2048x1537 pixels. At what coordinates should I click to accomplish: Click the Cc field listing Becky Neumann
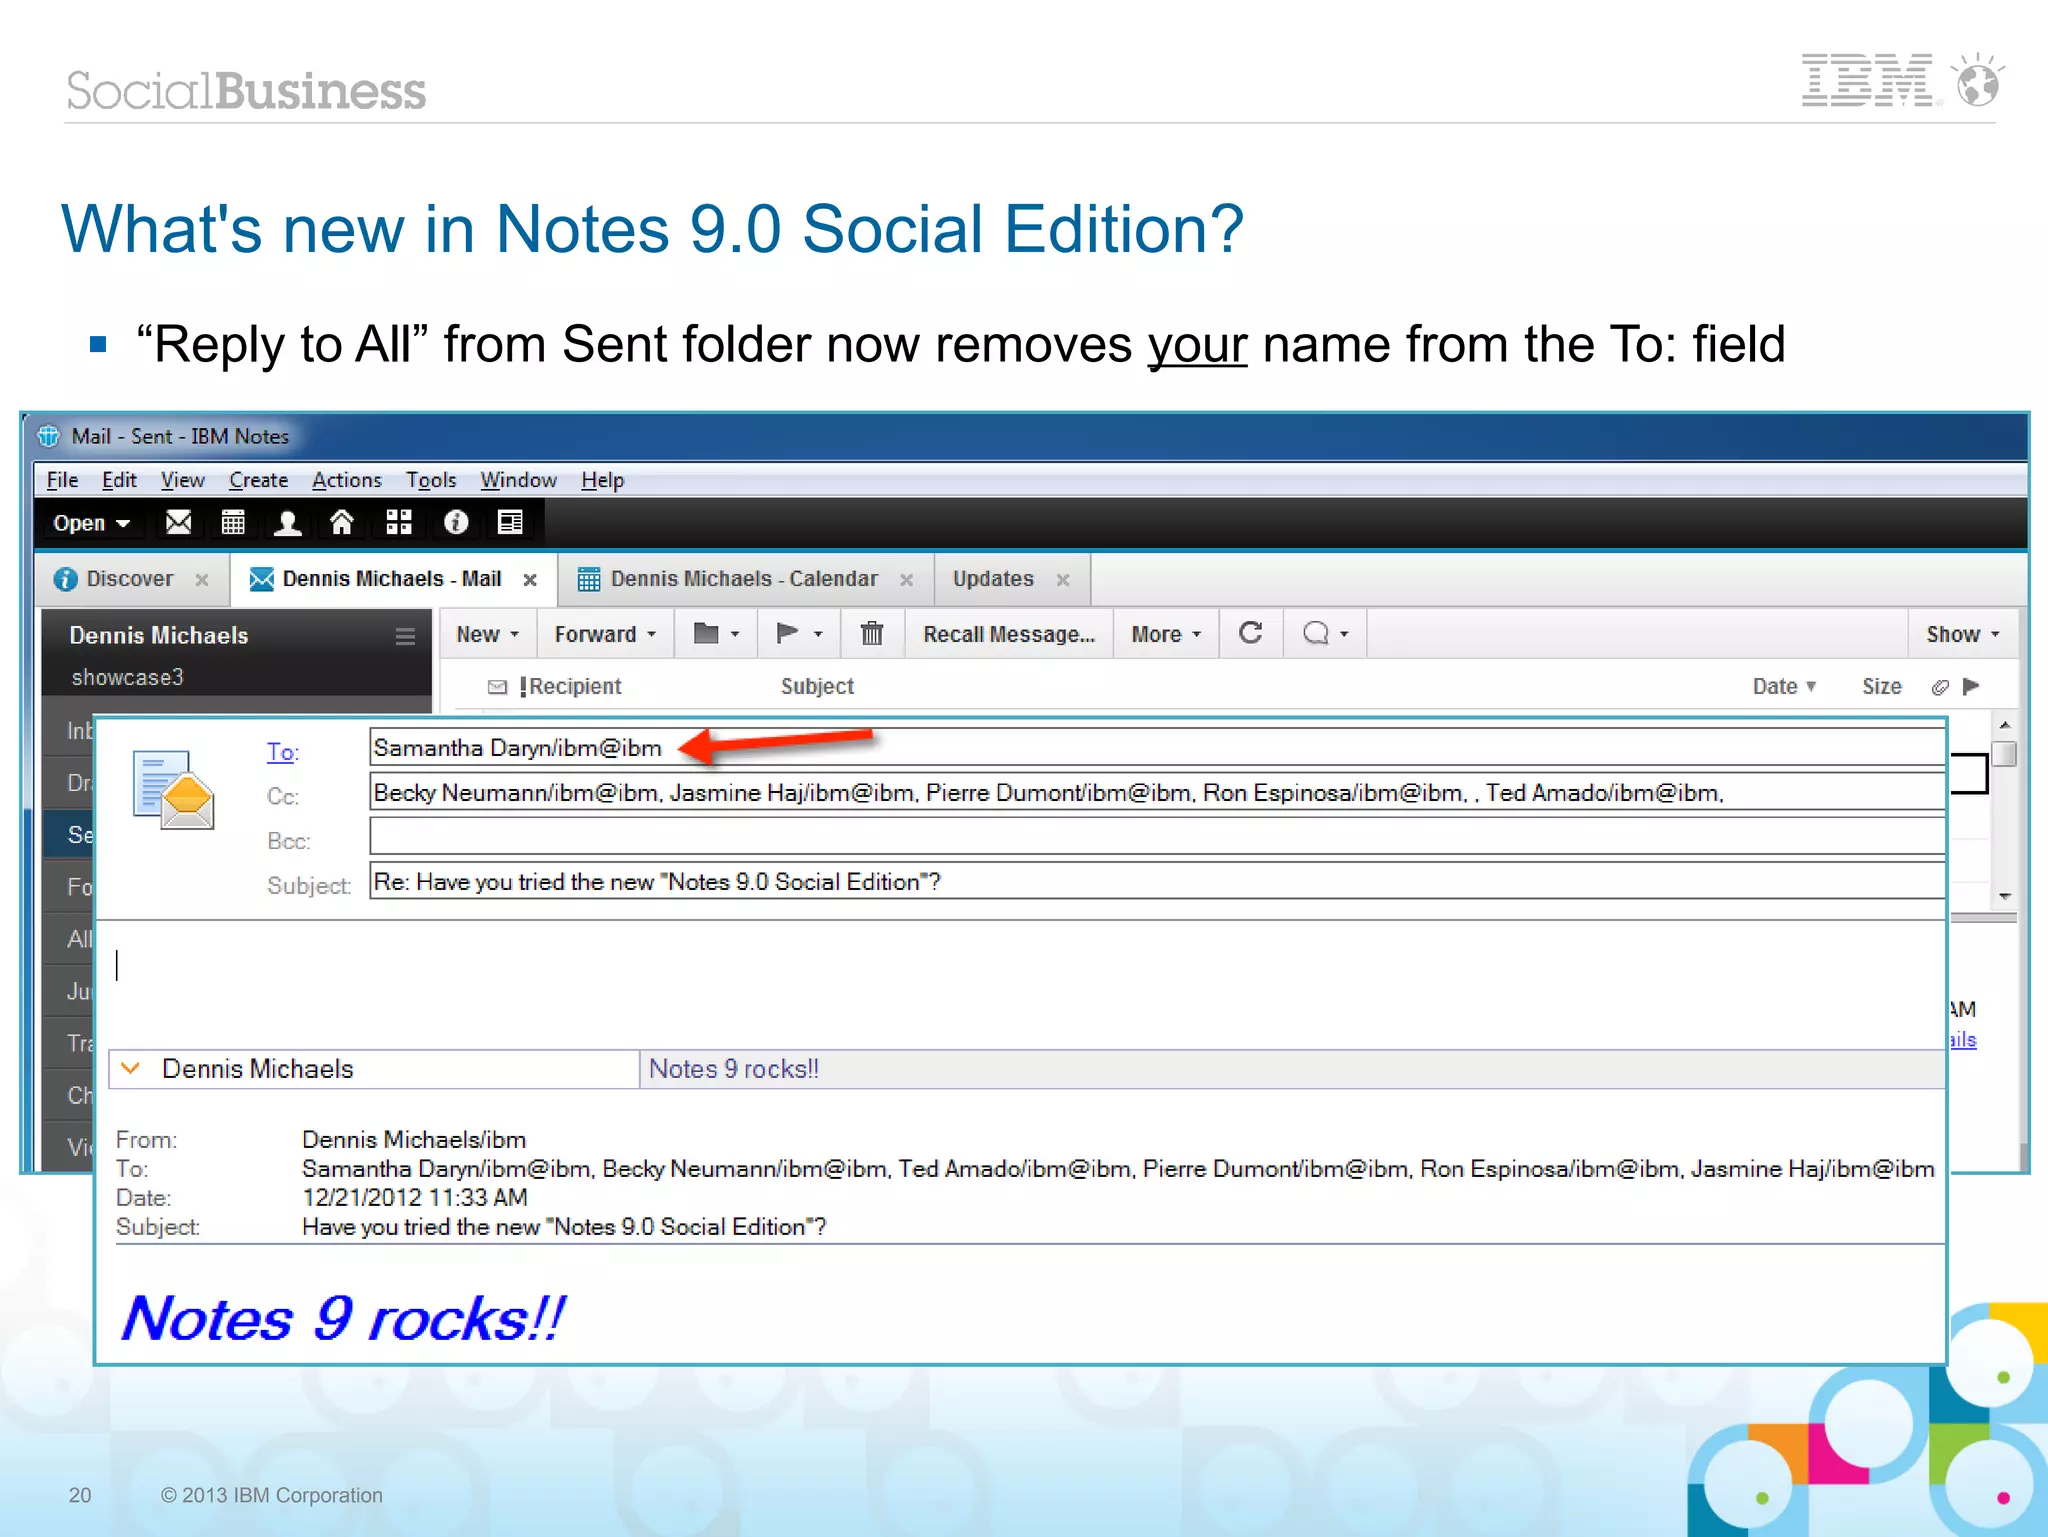1157,792
